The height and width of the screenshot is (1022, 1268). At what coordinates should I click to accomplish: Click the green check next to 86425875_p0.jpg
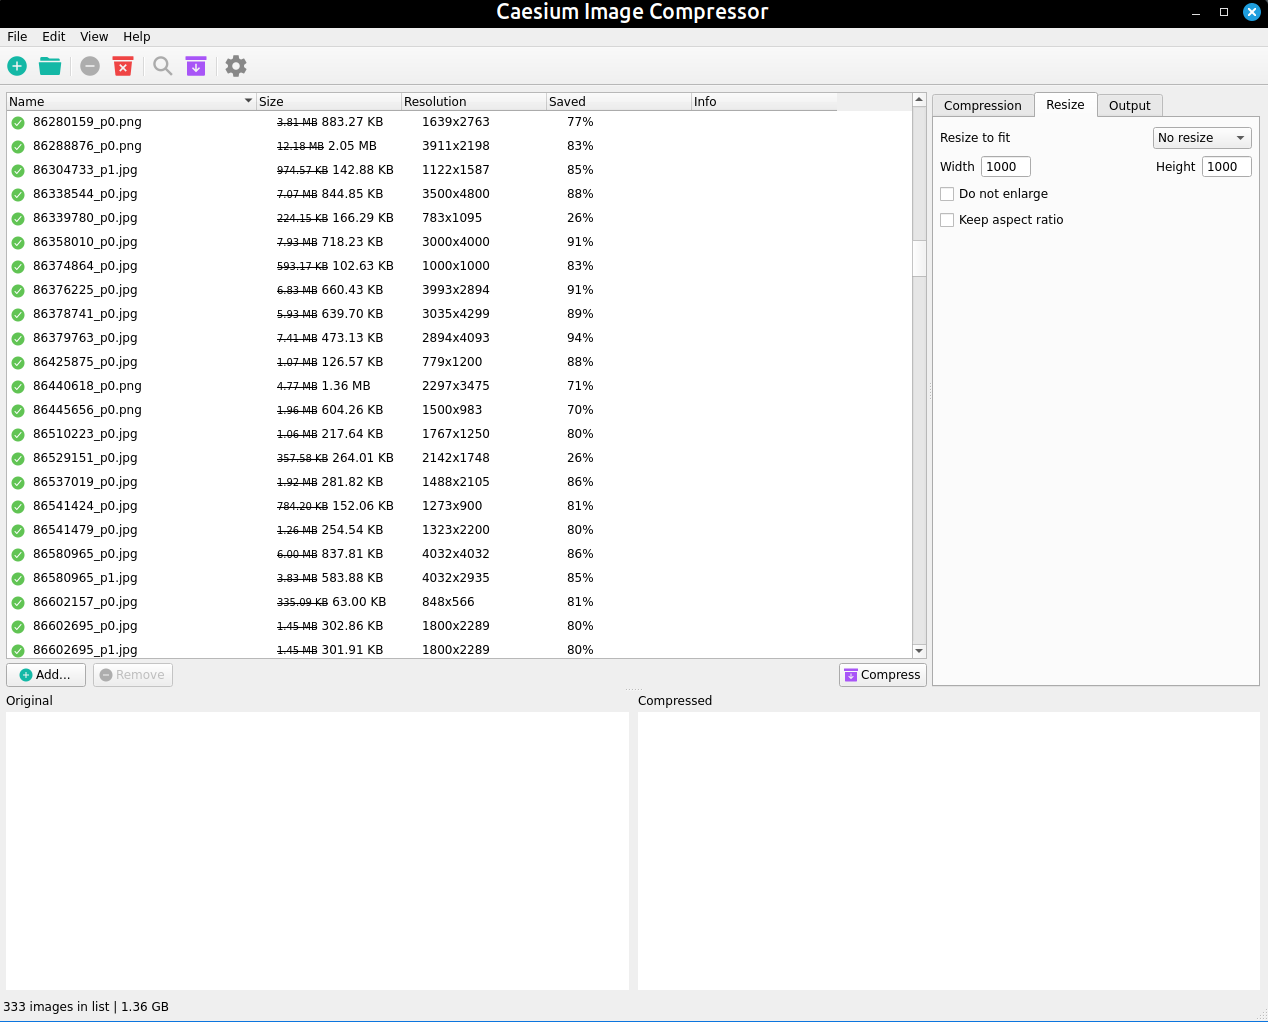click(18, 362)
